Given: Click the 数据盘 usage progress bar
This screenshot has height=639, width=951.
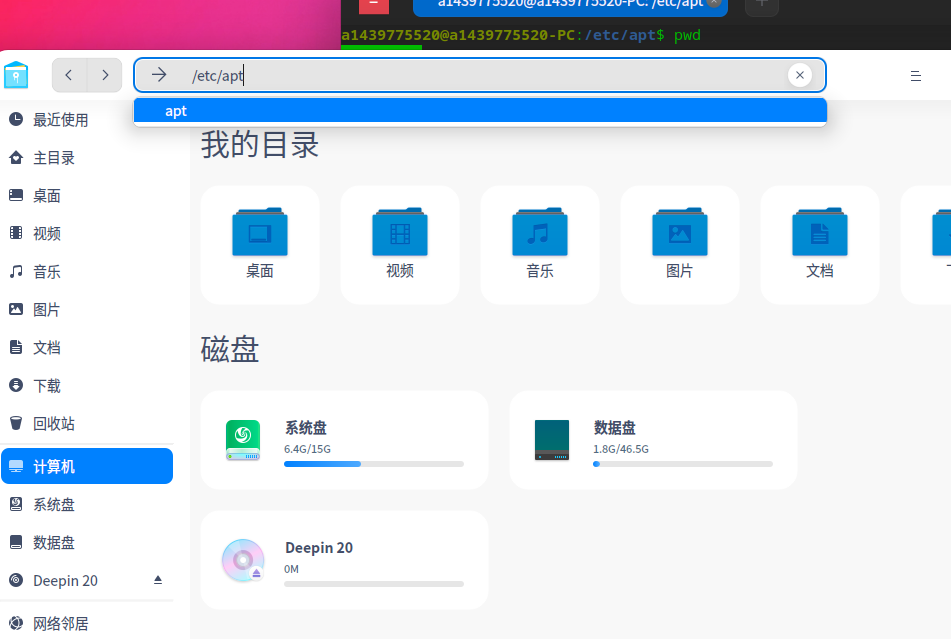Looking at the screenshot, I should click(x=683, y=464).
